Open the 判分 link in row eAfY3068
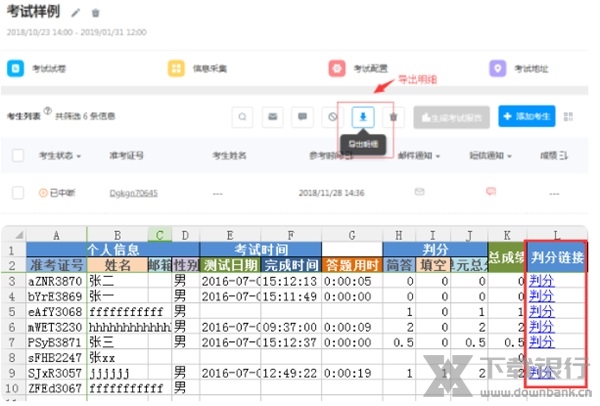This screenshot has width=600, height=406. pyautogui.click(x=541, y=311)
